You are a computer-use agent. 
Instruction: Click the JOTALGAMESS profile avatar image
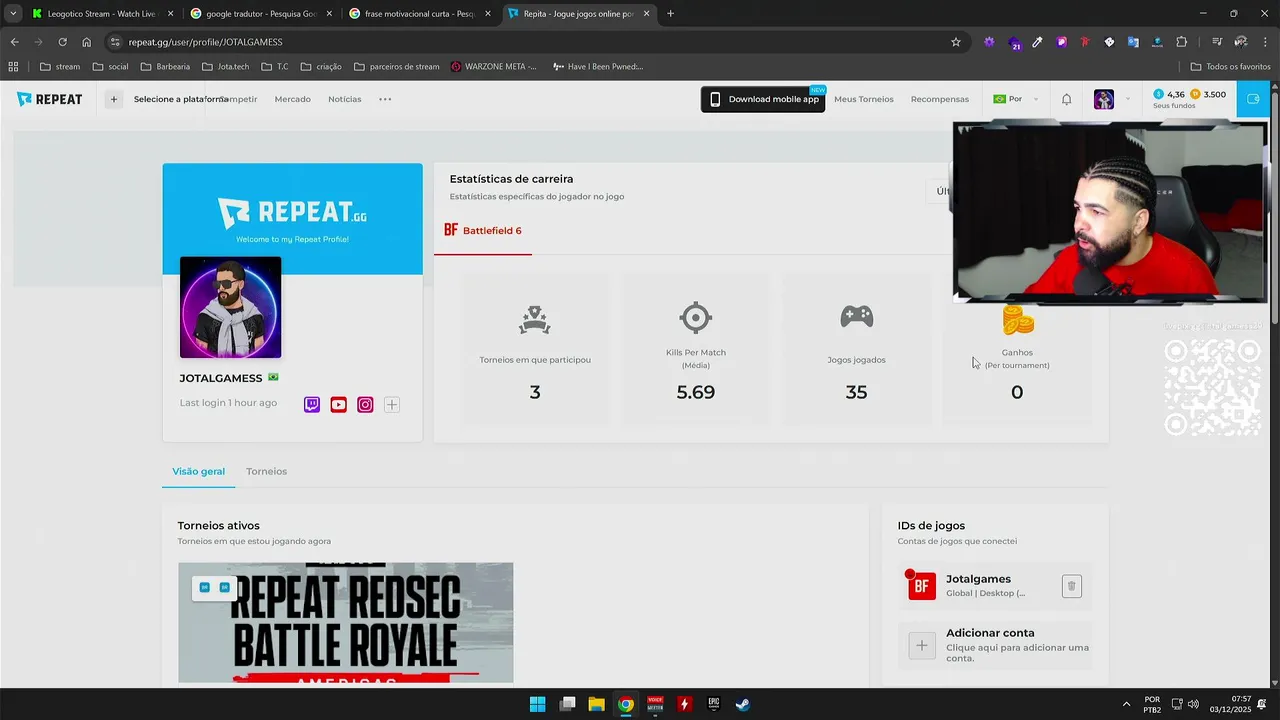pos(230,308)
